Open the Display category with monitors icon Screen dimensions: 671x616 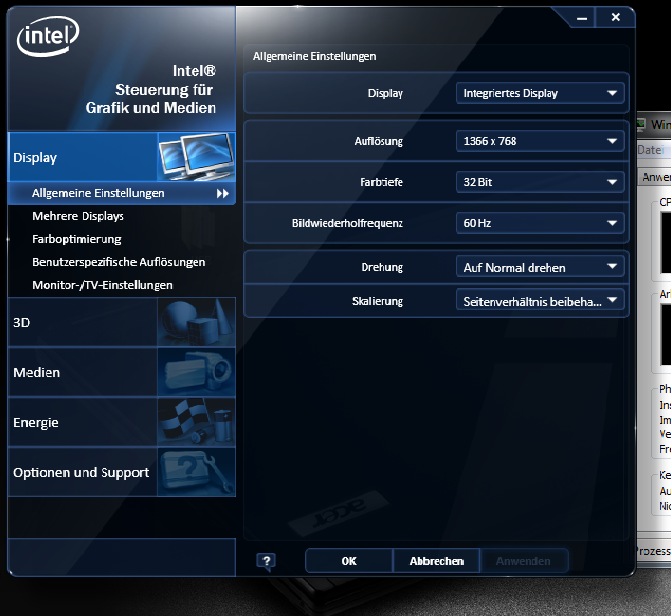pyautogui.click(x=122, y=157)
